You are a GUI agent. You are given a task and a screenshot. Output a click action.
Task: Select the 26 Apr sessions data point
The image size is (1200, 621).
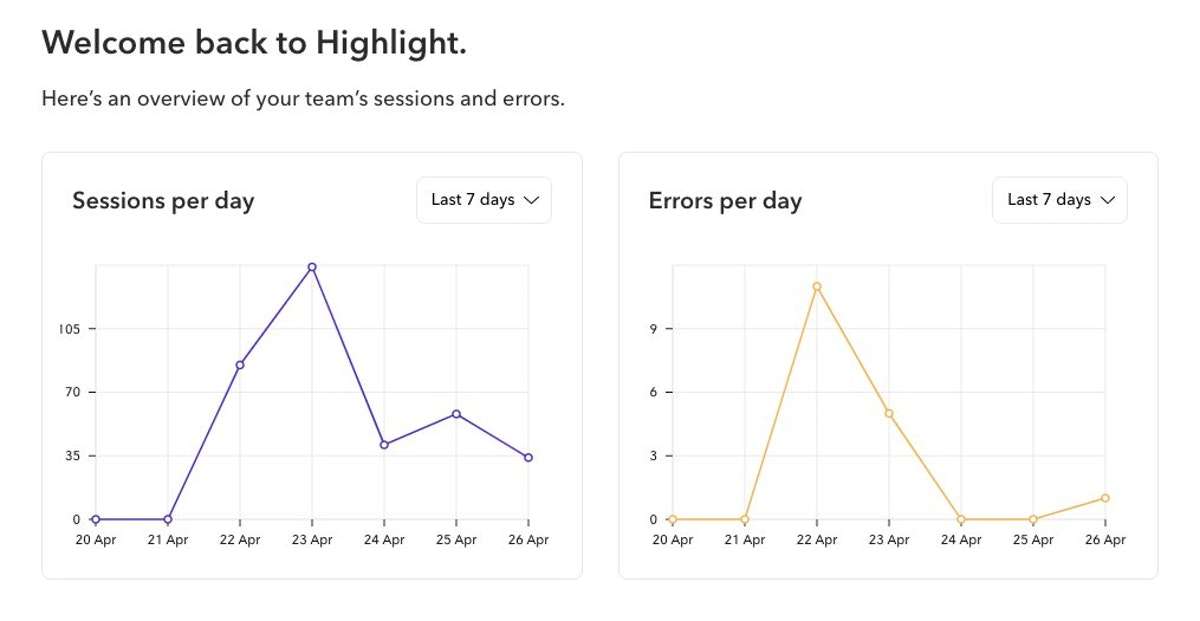528,458
